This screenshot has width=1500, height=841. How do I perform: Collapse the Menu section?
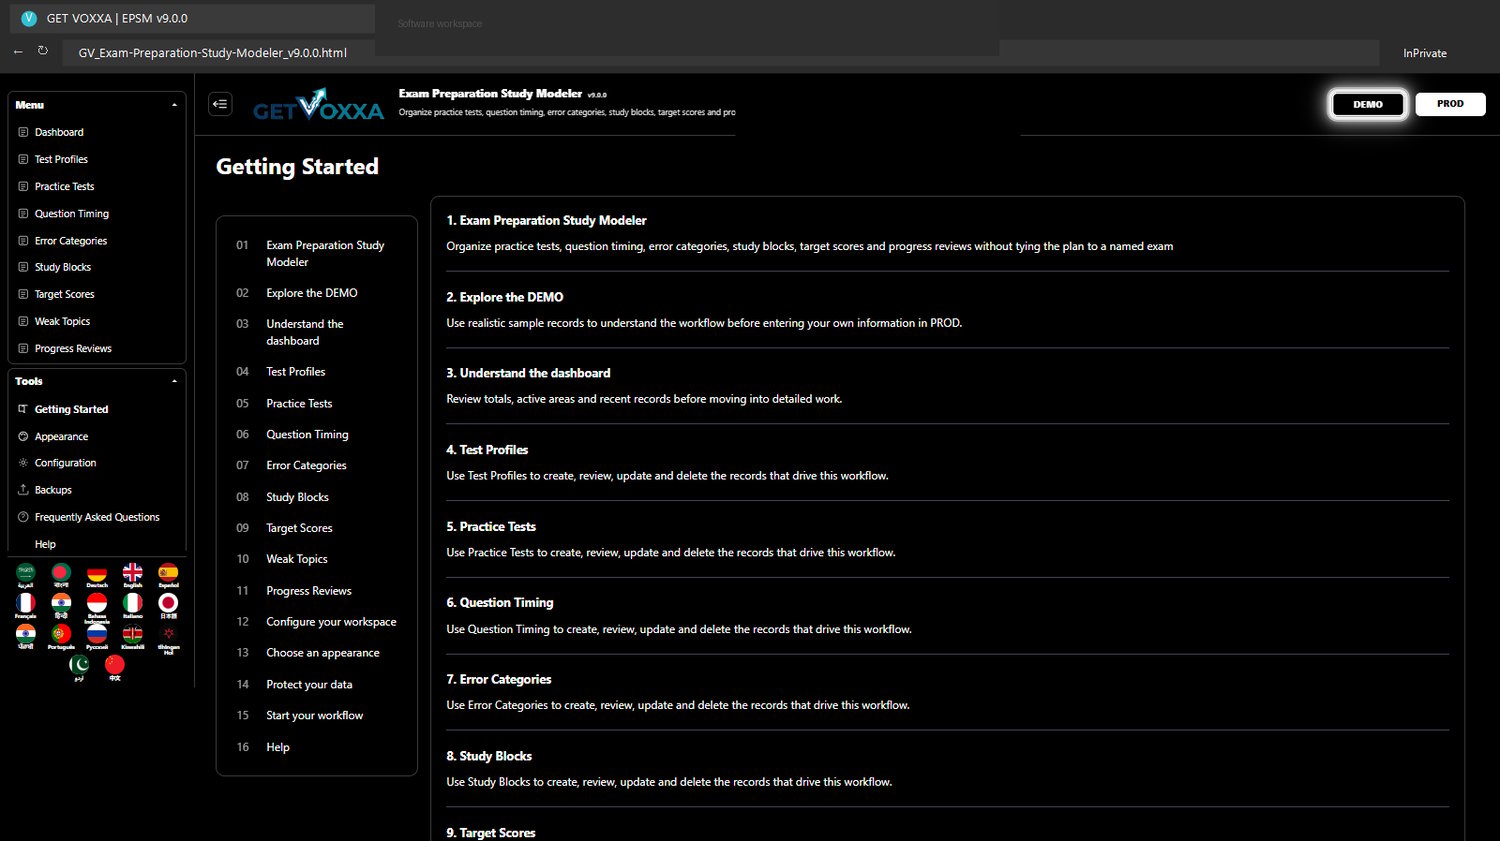pyautogui.click(x=174, y=105)
